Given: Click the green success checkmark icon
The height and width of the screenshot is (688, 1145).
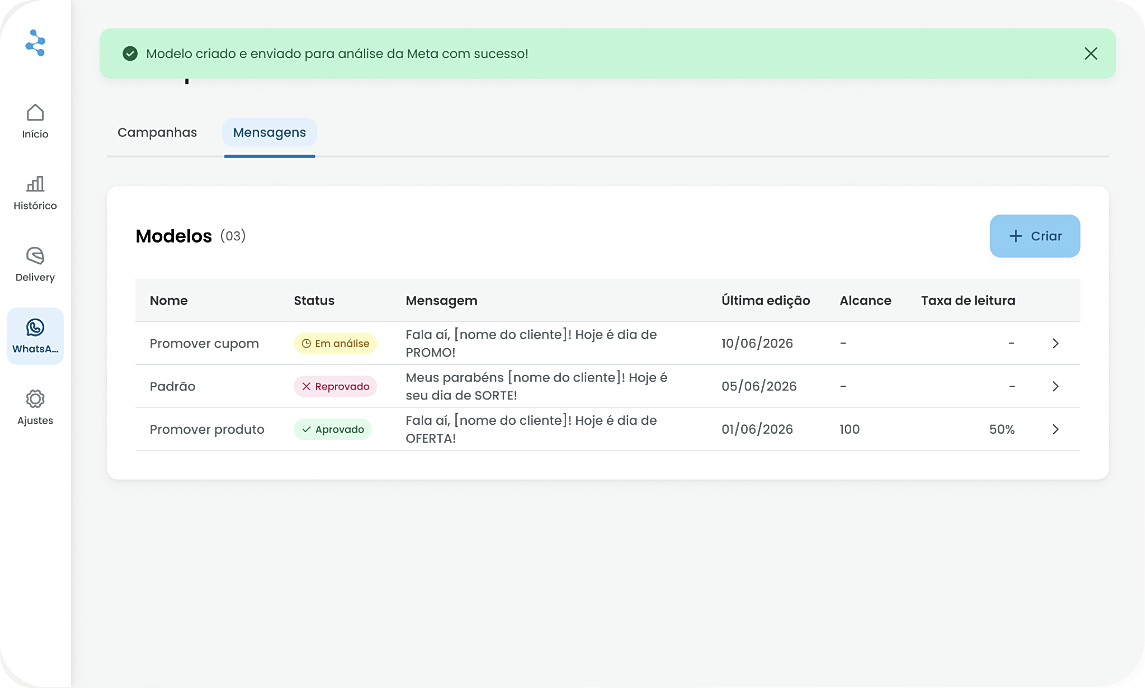Looking at the screenshot, I should point(130,53).
